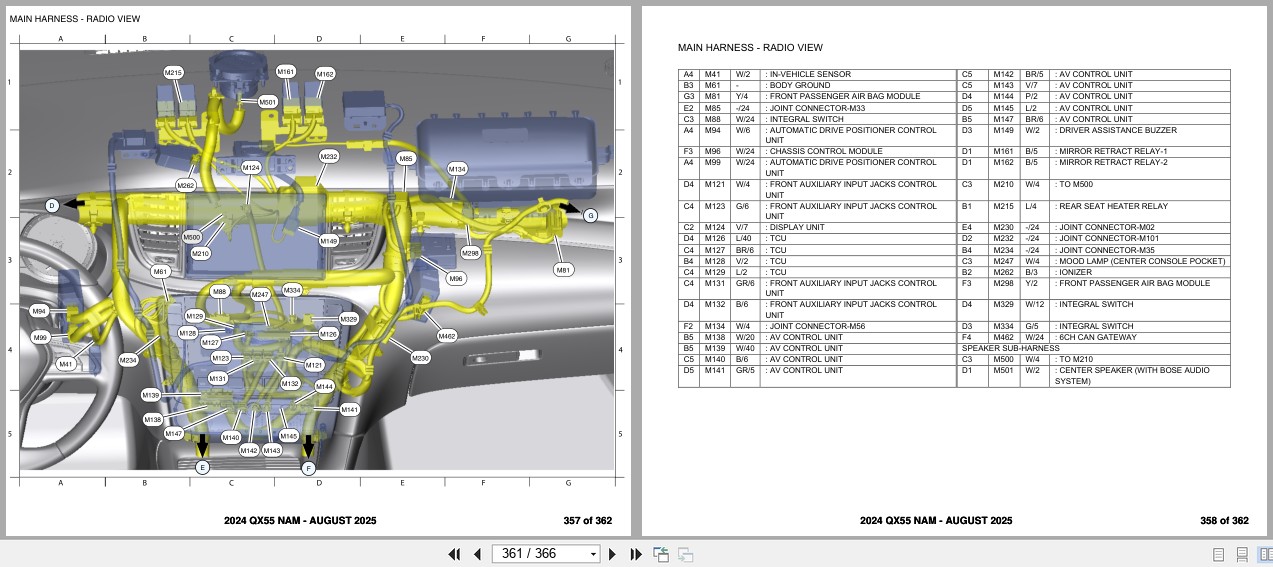Select the M149 connector callout

[329, 241]
